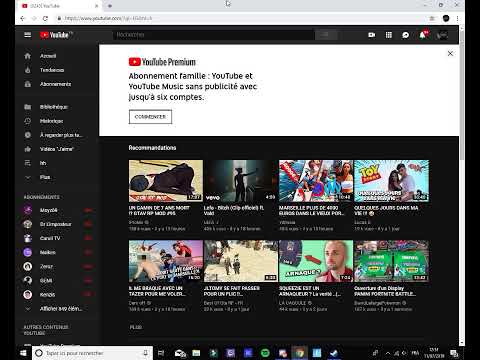This screenshot has width=480, height=360.
Task: Open 'MARSEILLE PLUS DE 4000 EUROS' thumbnail
Action: pyautogui.click(x=316, y=181)
